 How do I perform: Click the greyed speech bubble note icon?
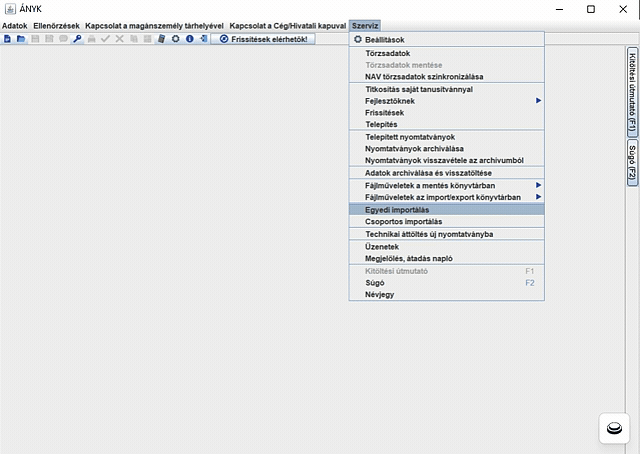(63, 39)
